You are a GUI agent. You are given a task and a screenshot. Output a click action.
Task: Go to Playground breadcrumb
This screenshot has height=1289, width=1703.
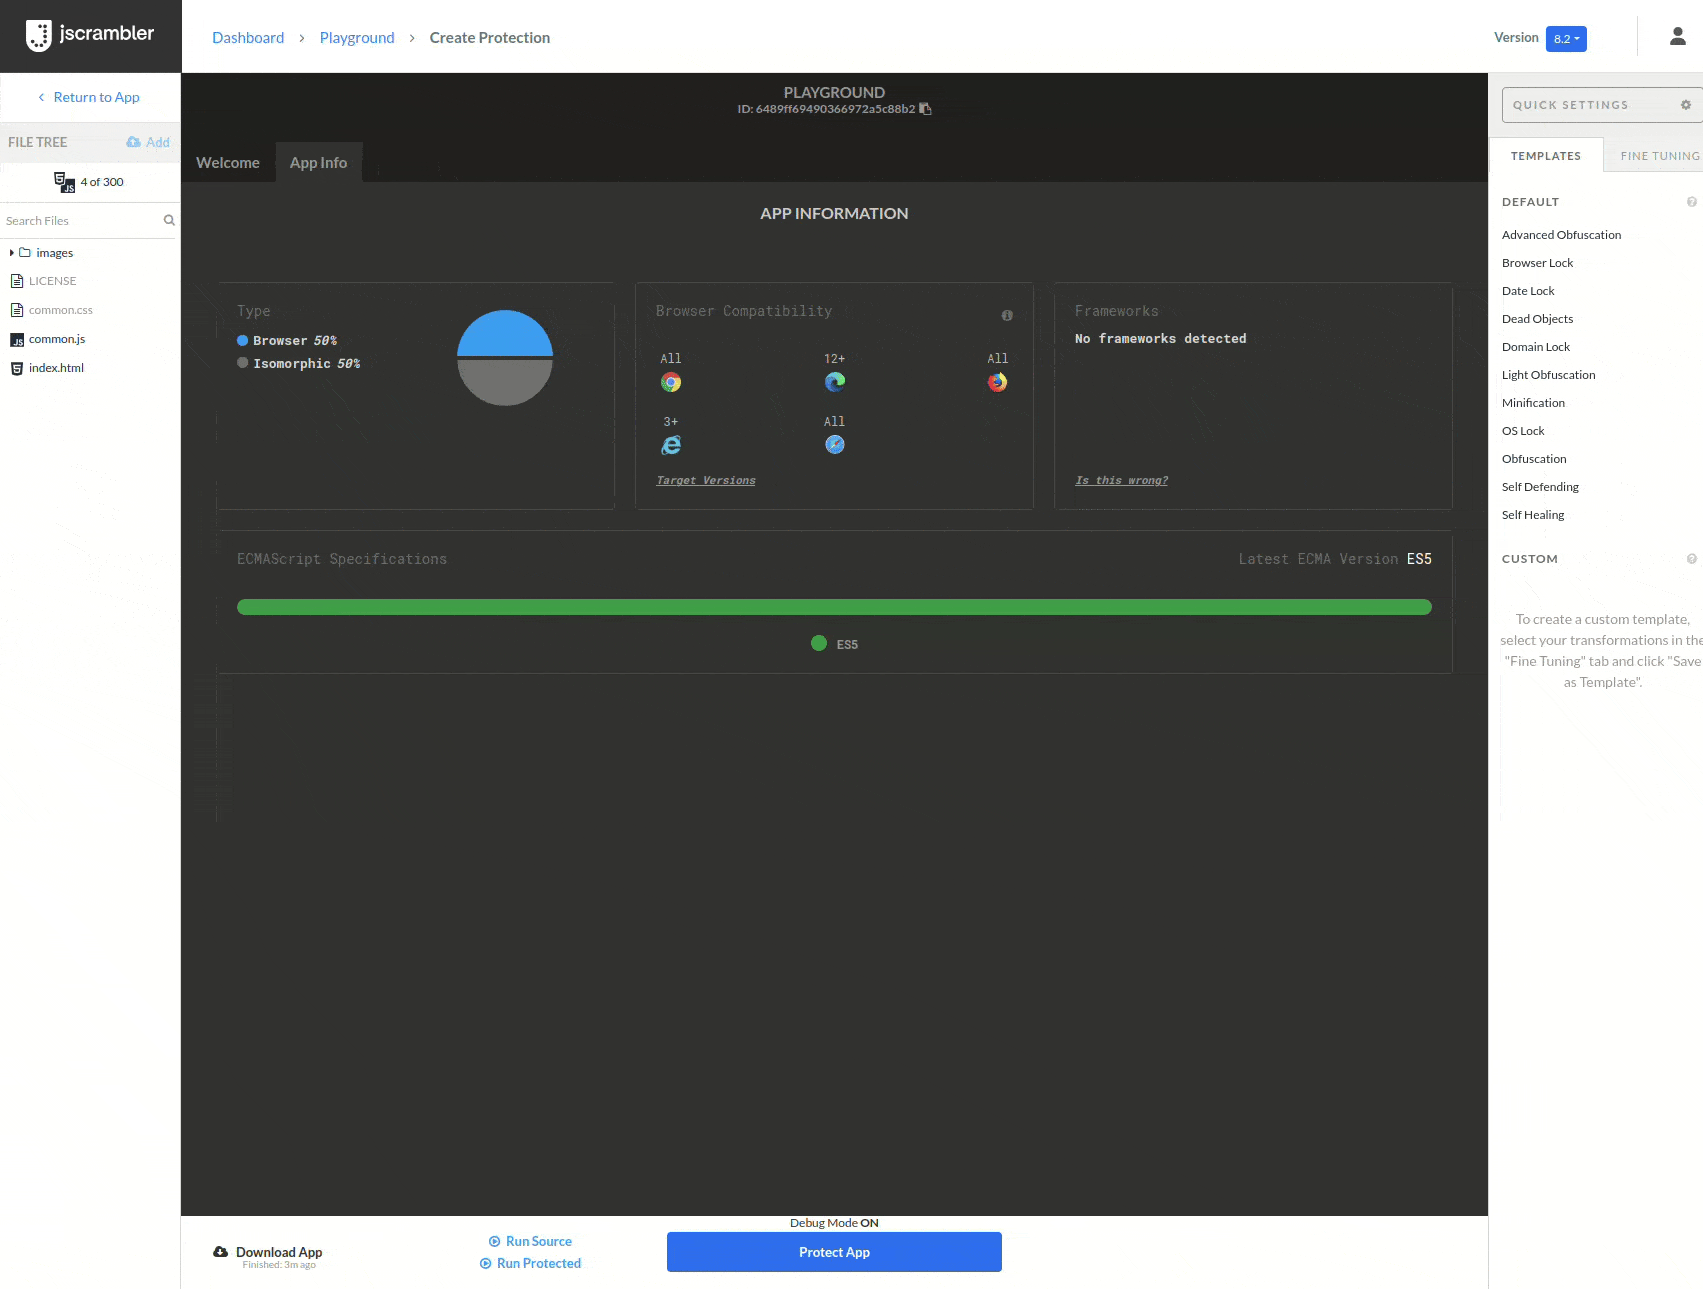[357, 38]
